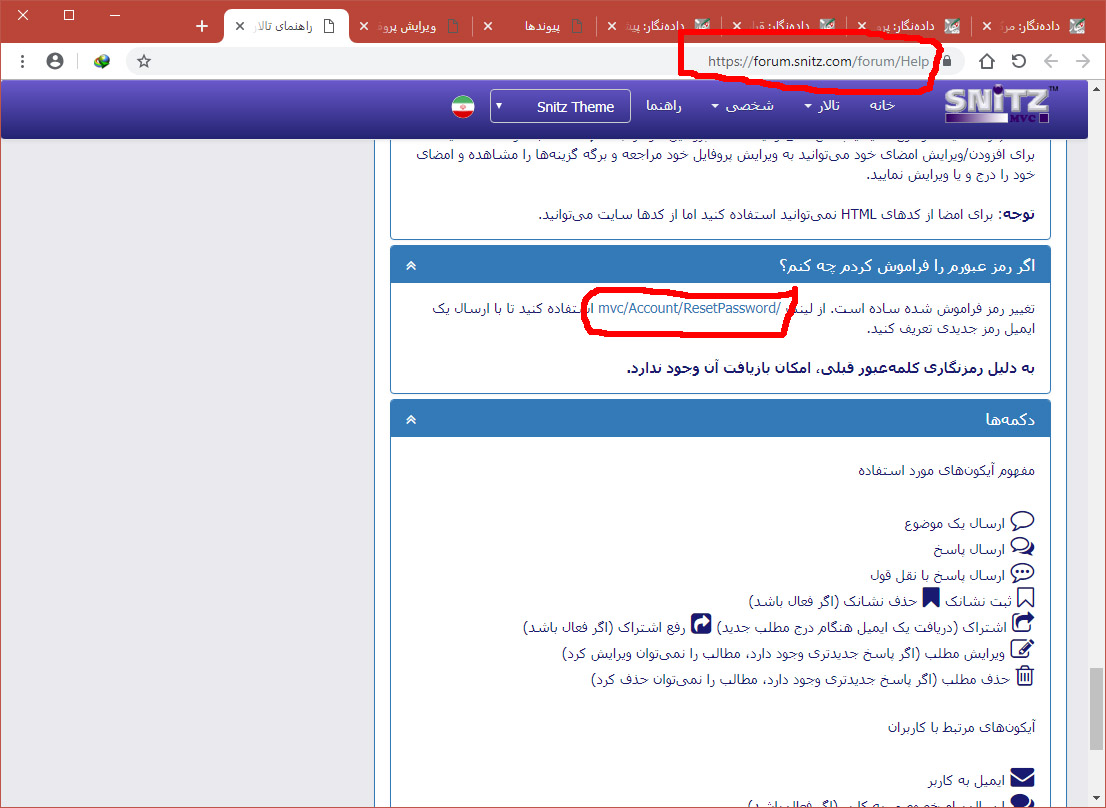The height and width of the screenshot is (808, 1106).
Task: Go to خانه in the navigation bar
Action: click(x=882, y=106)
